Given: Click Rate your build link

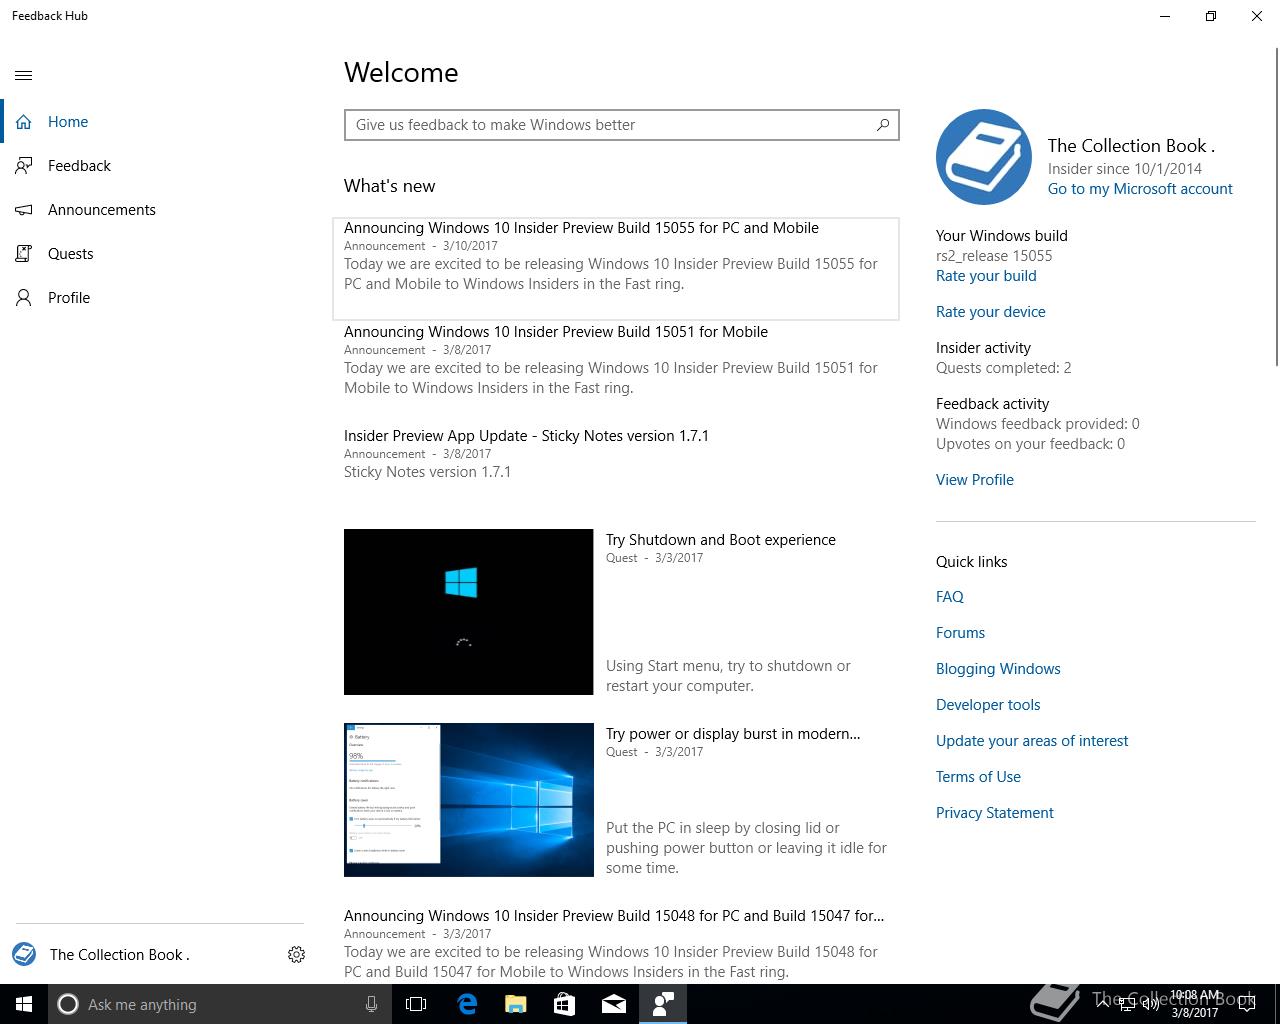Looking at the screenshot, I should point(986,276).
